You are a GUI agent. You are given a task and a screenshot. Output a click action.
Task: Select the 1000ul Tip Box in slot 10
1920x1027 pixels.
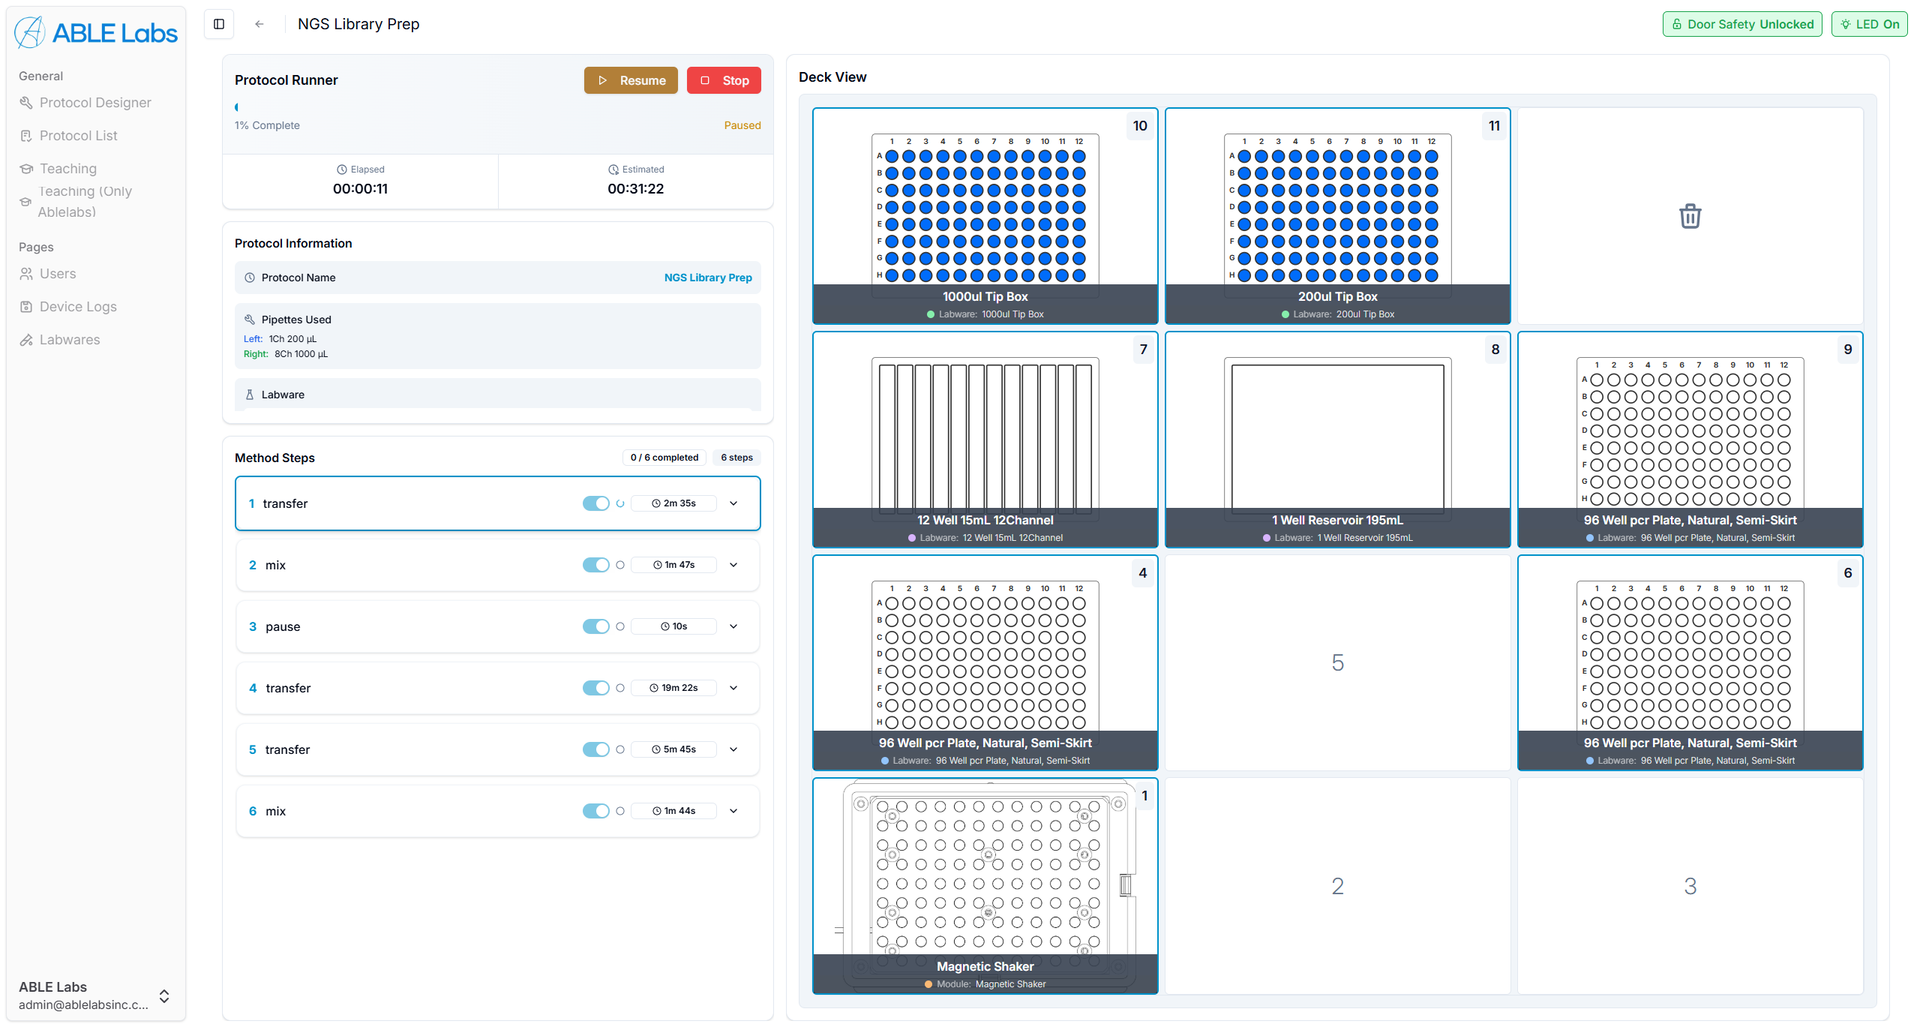pyautogui.click(x=985, y=216)
